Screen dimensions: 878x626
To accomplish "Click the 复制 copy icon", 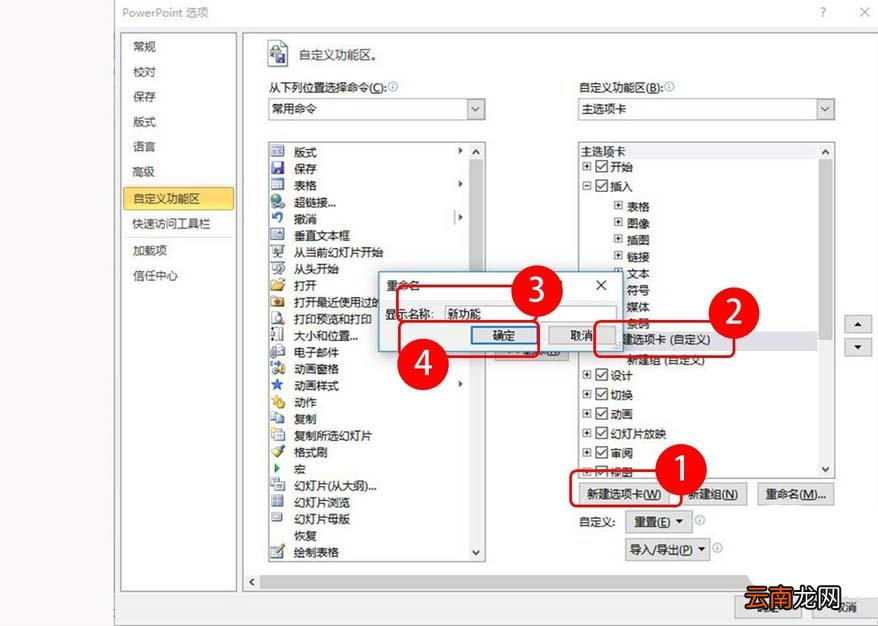I will (278, 418).
